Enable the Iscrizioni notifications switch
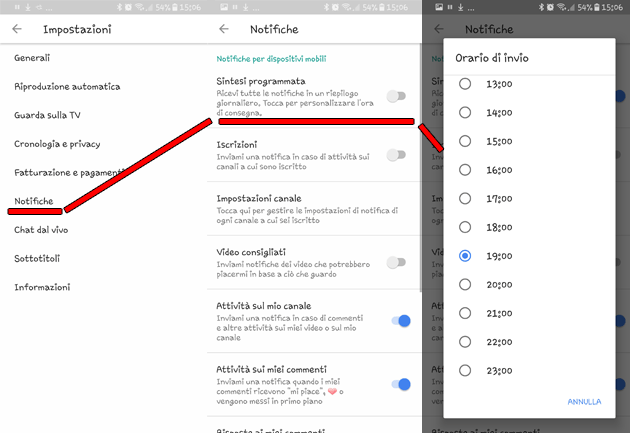This screenshot has width=630, height=433. coord(397,155)
